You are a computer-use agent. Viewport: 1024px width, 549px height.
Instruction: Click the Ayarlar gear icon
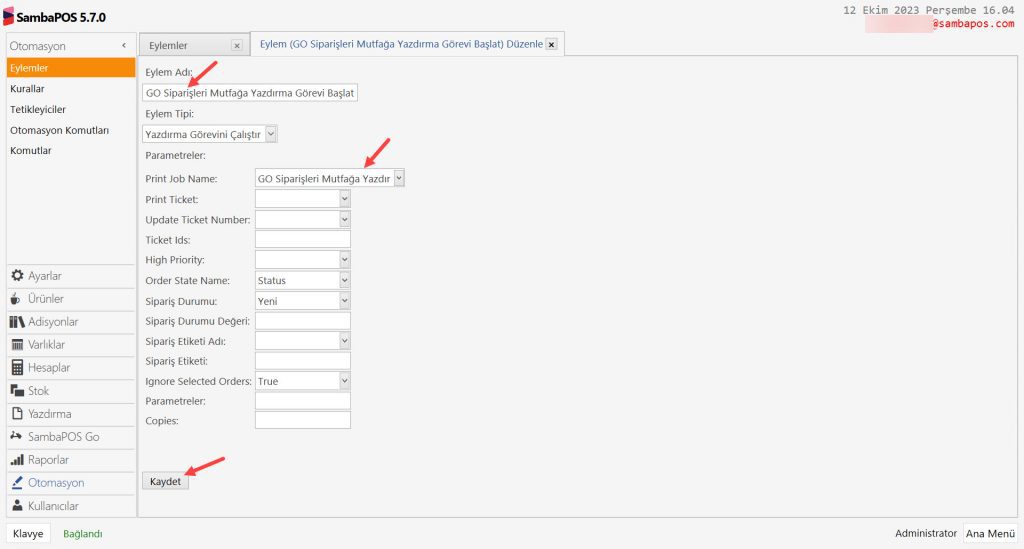point(17,275)
